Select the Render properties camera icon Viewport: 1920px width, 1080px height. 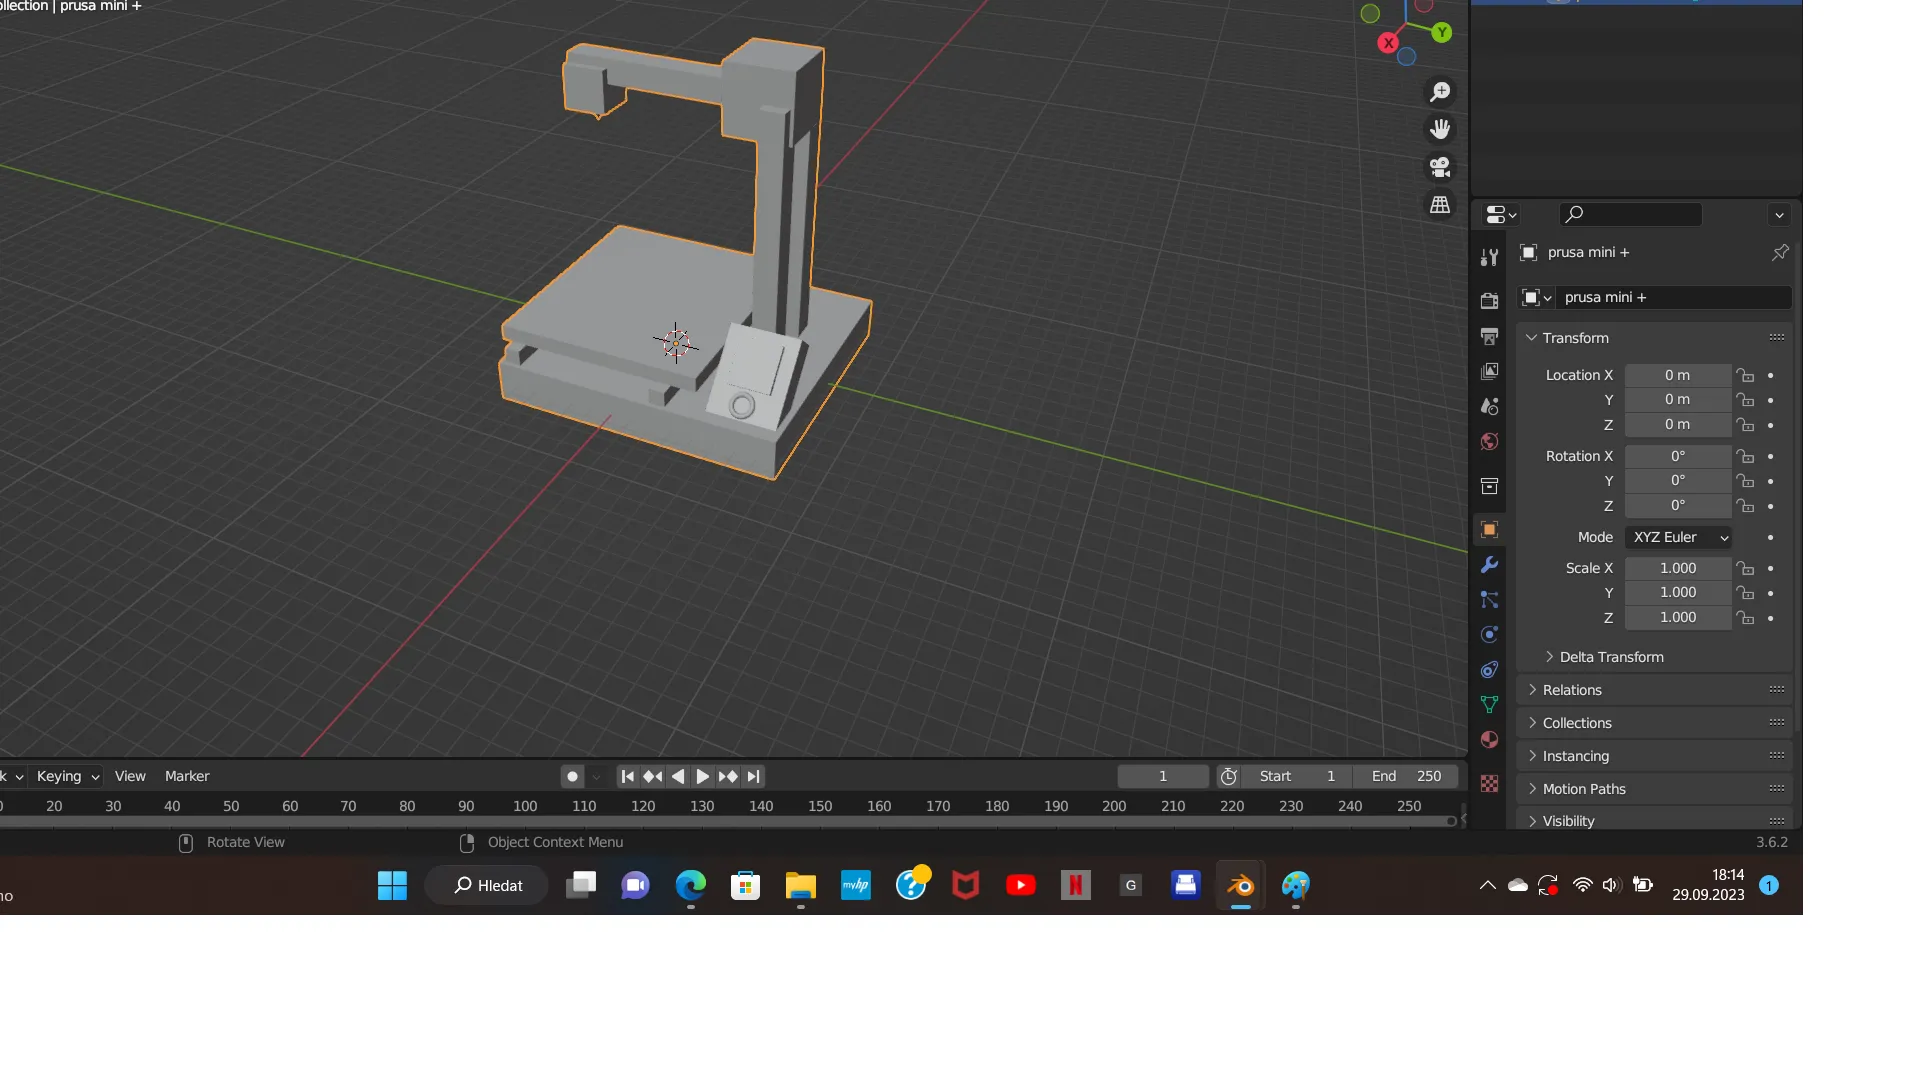[1489, 300]
